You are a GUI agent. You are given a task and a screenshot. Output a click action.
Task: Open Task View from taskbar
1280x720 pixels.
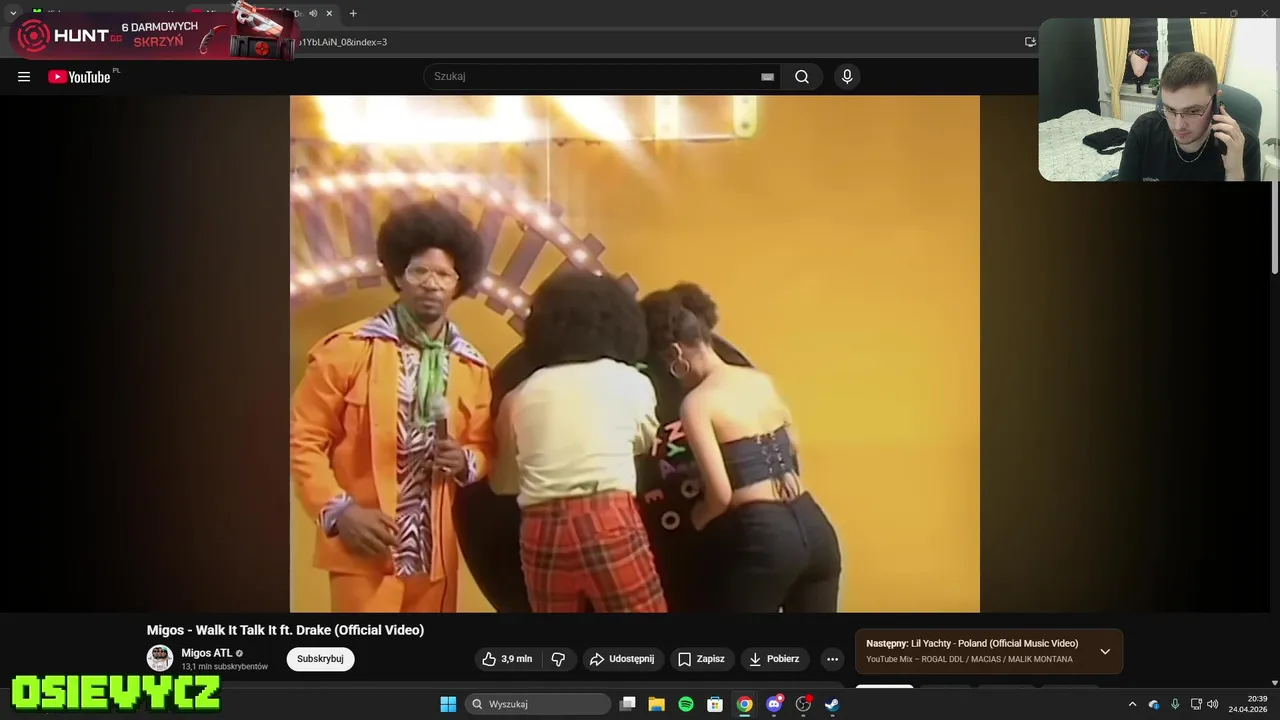pos(627,704)
